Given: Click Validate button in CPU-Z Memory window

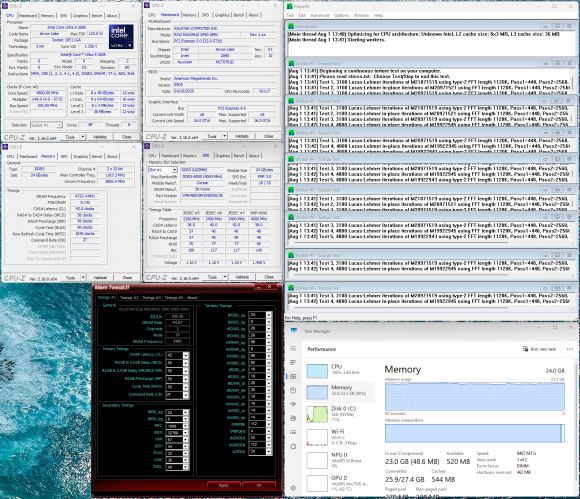Looking at the screenshot, I should click(x=100, y=277).
